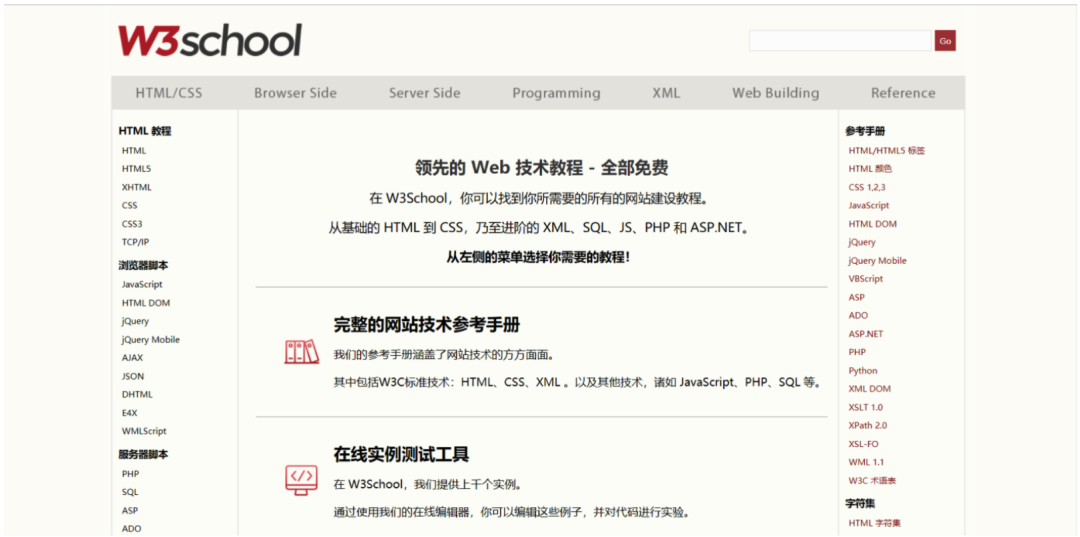Screen dimensions: 1080x537
Task: Open the Browser Side navigation tab
Action: click(x=295, y=93)
